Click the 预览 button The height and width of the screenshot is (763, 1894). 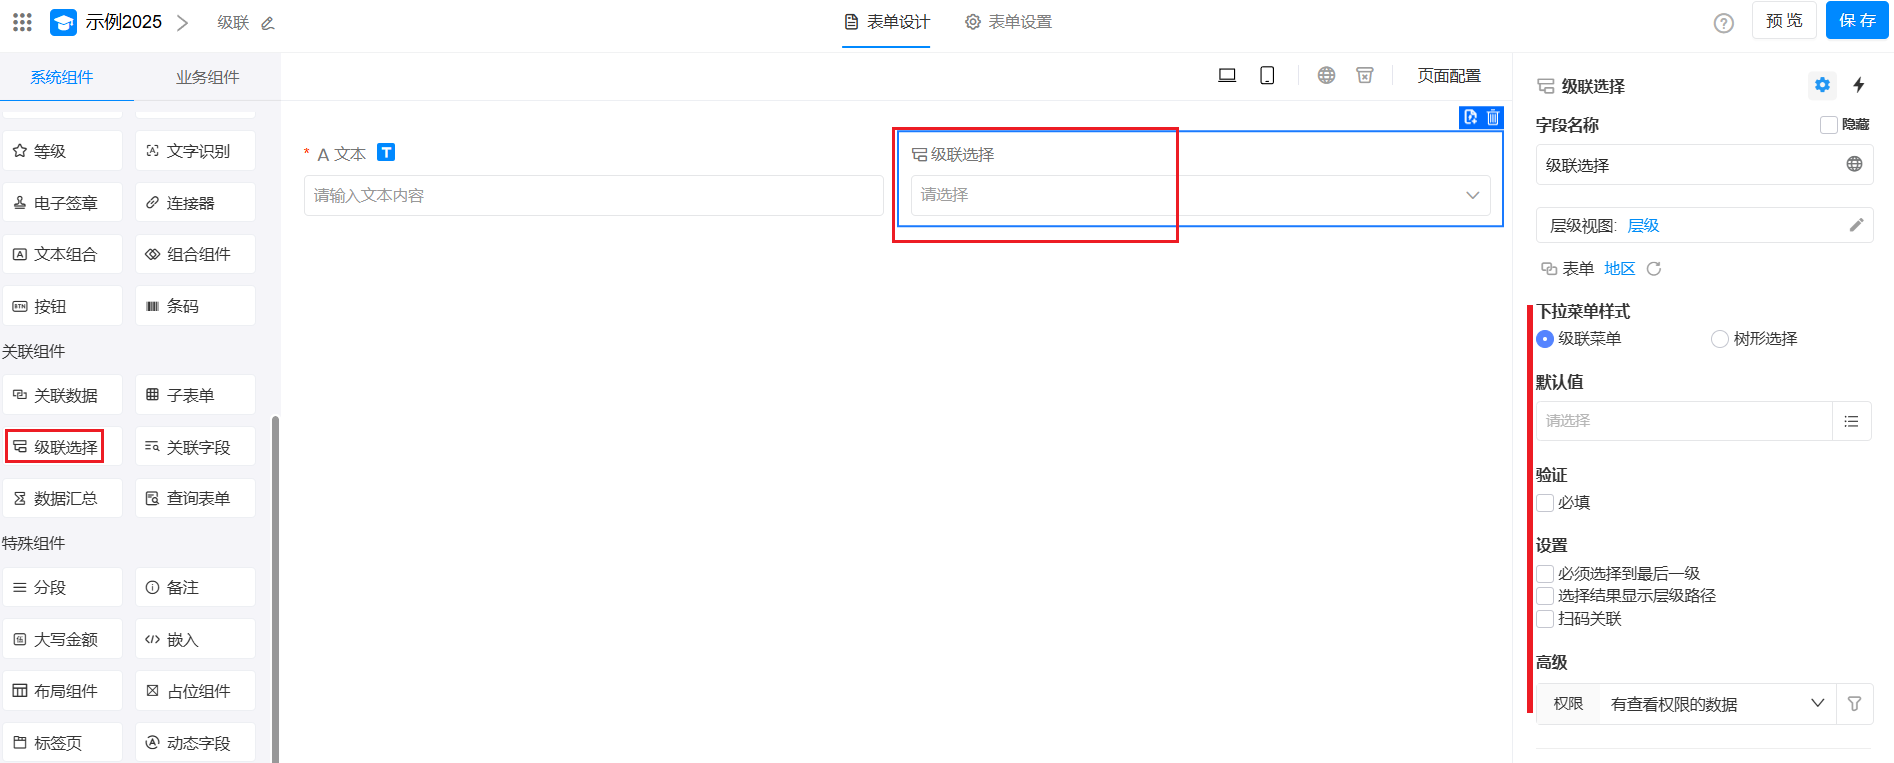1784,21
